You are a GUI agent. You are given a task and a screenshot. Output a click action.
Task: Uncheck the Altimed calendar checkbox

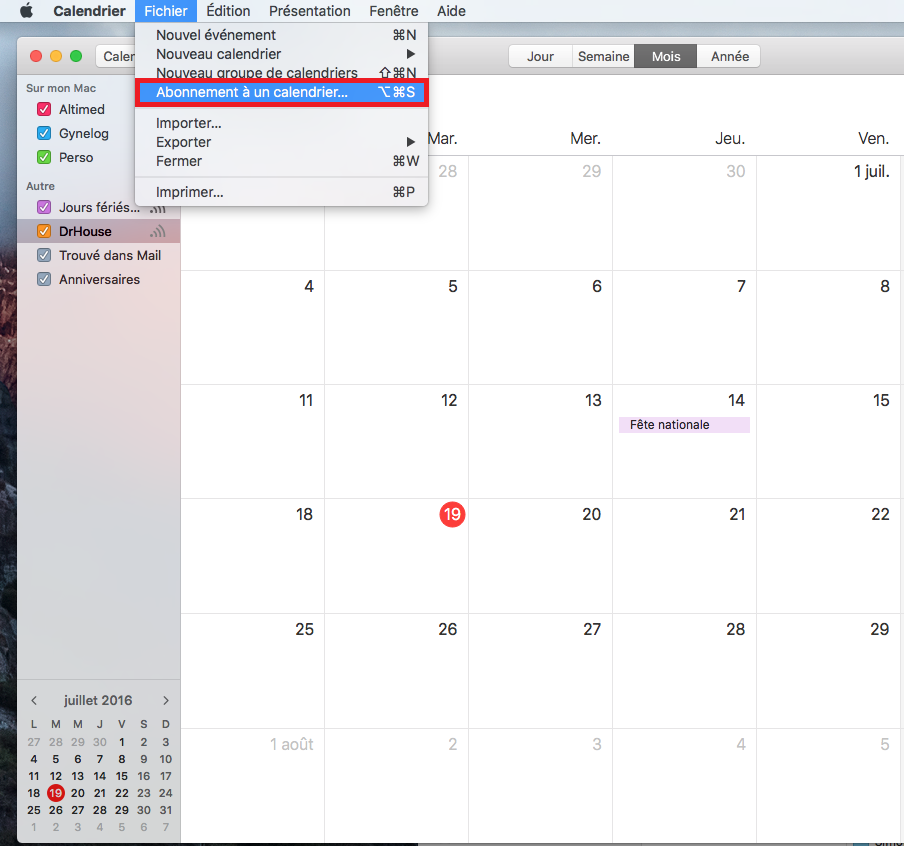pyautogui.click(x=44, y=110)
